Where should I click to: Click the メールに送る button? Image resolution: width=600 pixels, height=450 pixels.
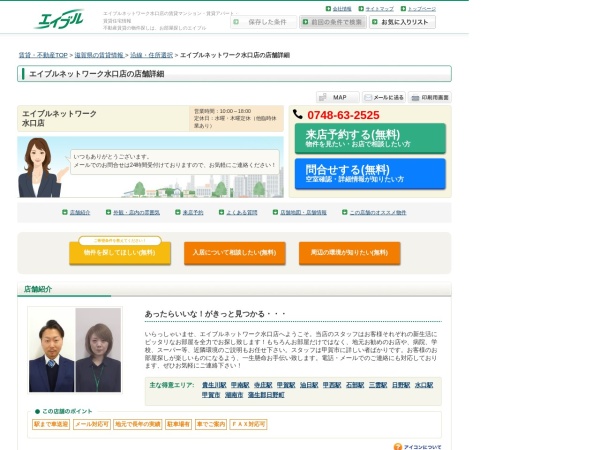384,98
